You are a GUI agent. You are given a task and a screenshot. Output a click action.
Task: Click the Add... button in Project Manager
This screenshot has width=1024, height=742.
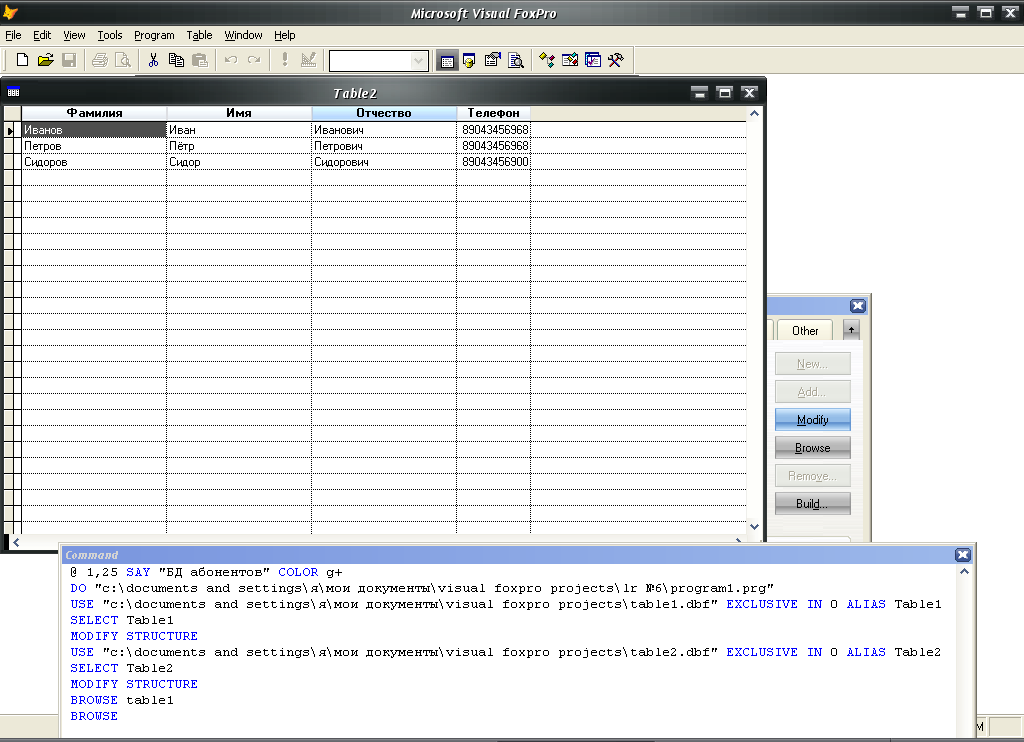(812, 392)
